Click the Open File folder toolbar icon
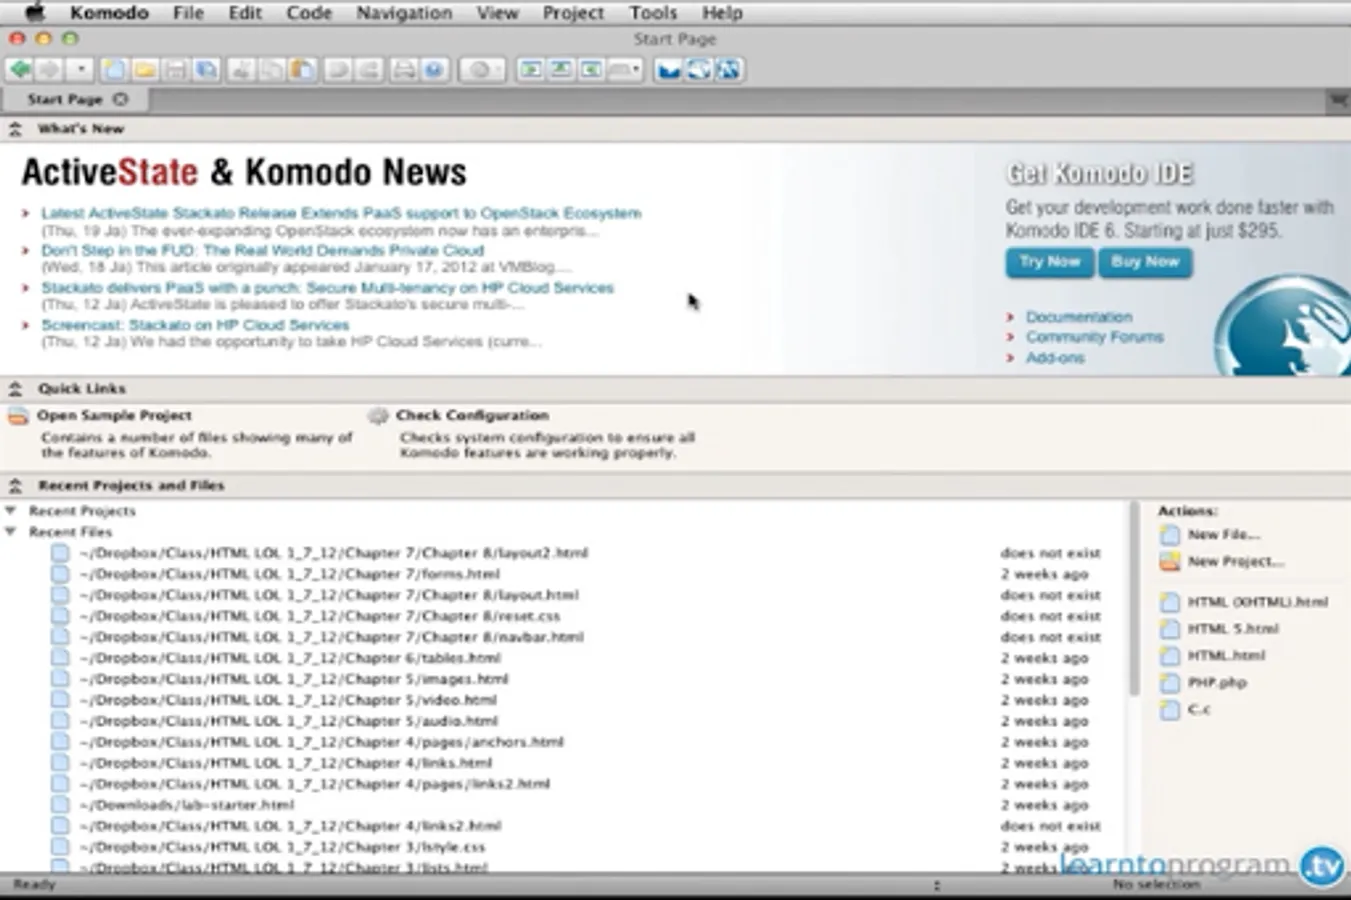 click(145, 69)
